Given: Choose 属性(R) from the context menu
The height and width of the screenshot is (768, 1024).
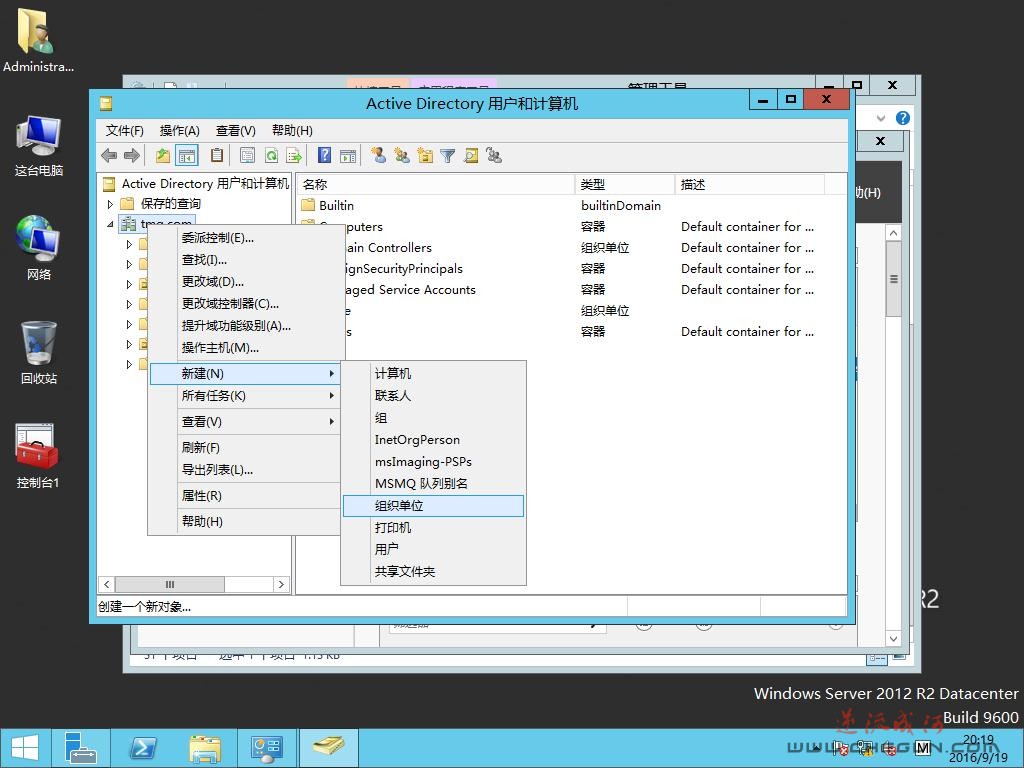Looking at the screenshot, I should [245, 496].
